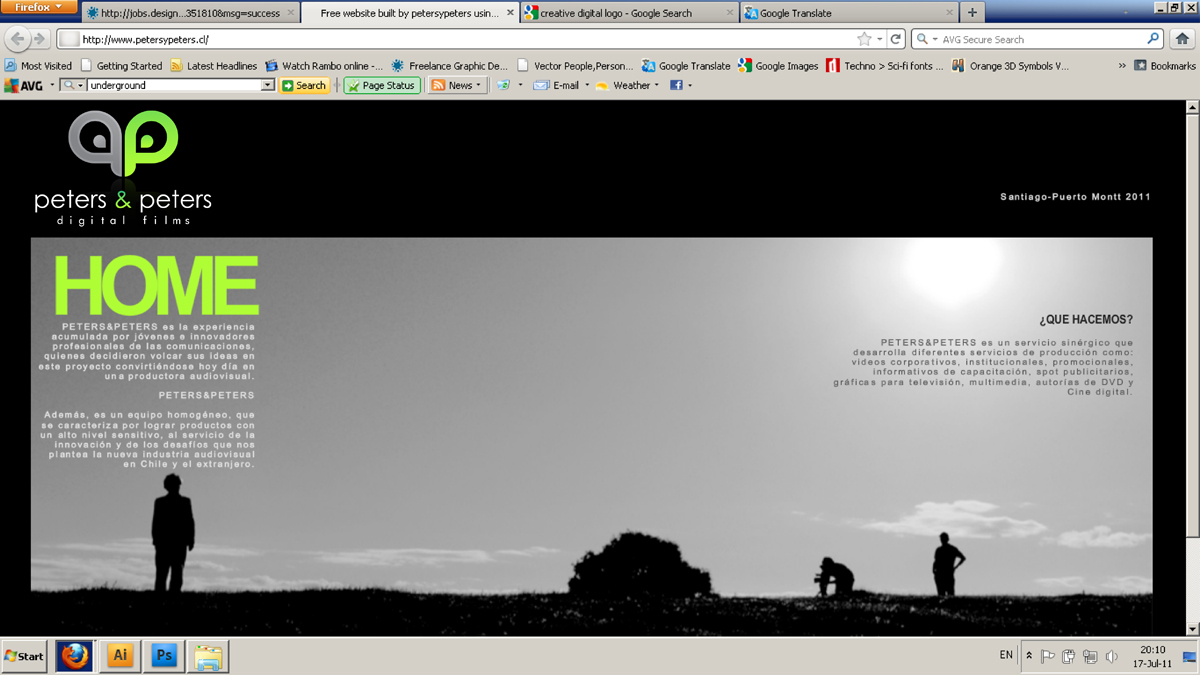This screenshot has height=675, width=1200.
Task: Open the News dropdown in AVG toolbar
Action: pos(456,86)
